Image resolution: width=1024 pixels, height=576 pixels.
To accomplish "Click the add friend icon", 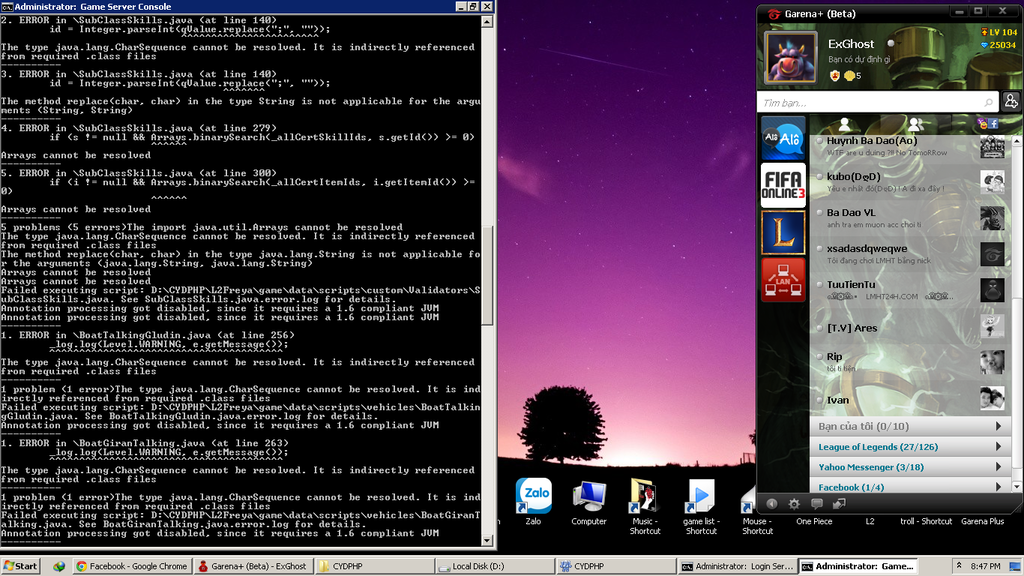I will coord(1011,102).
